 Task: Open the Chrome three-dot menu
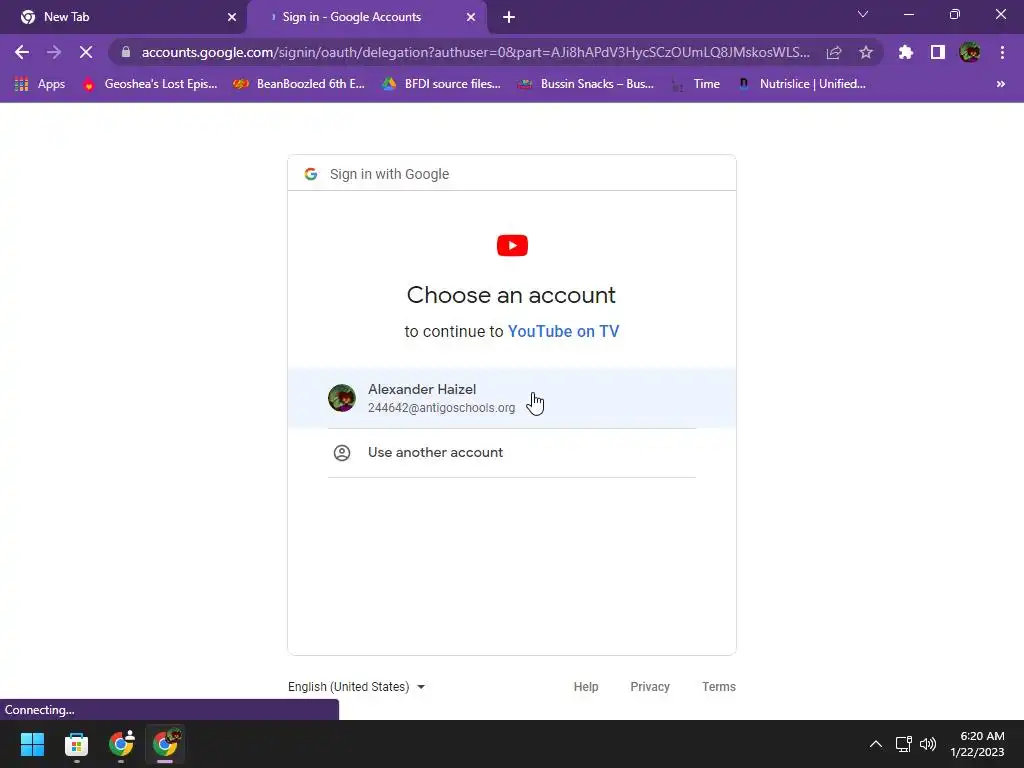click(x=1002, y=52)
